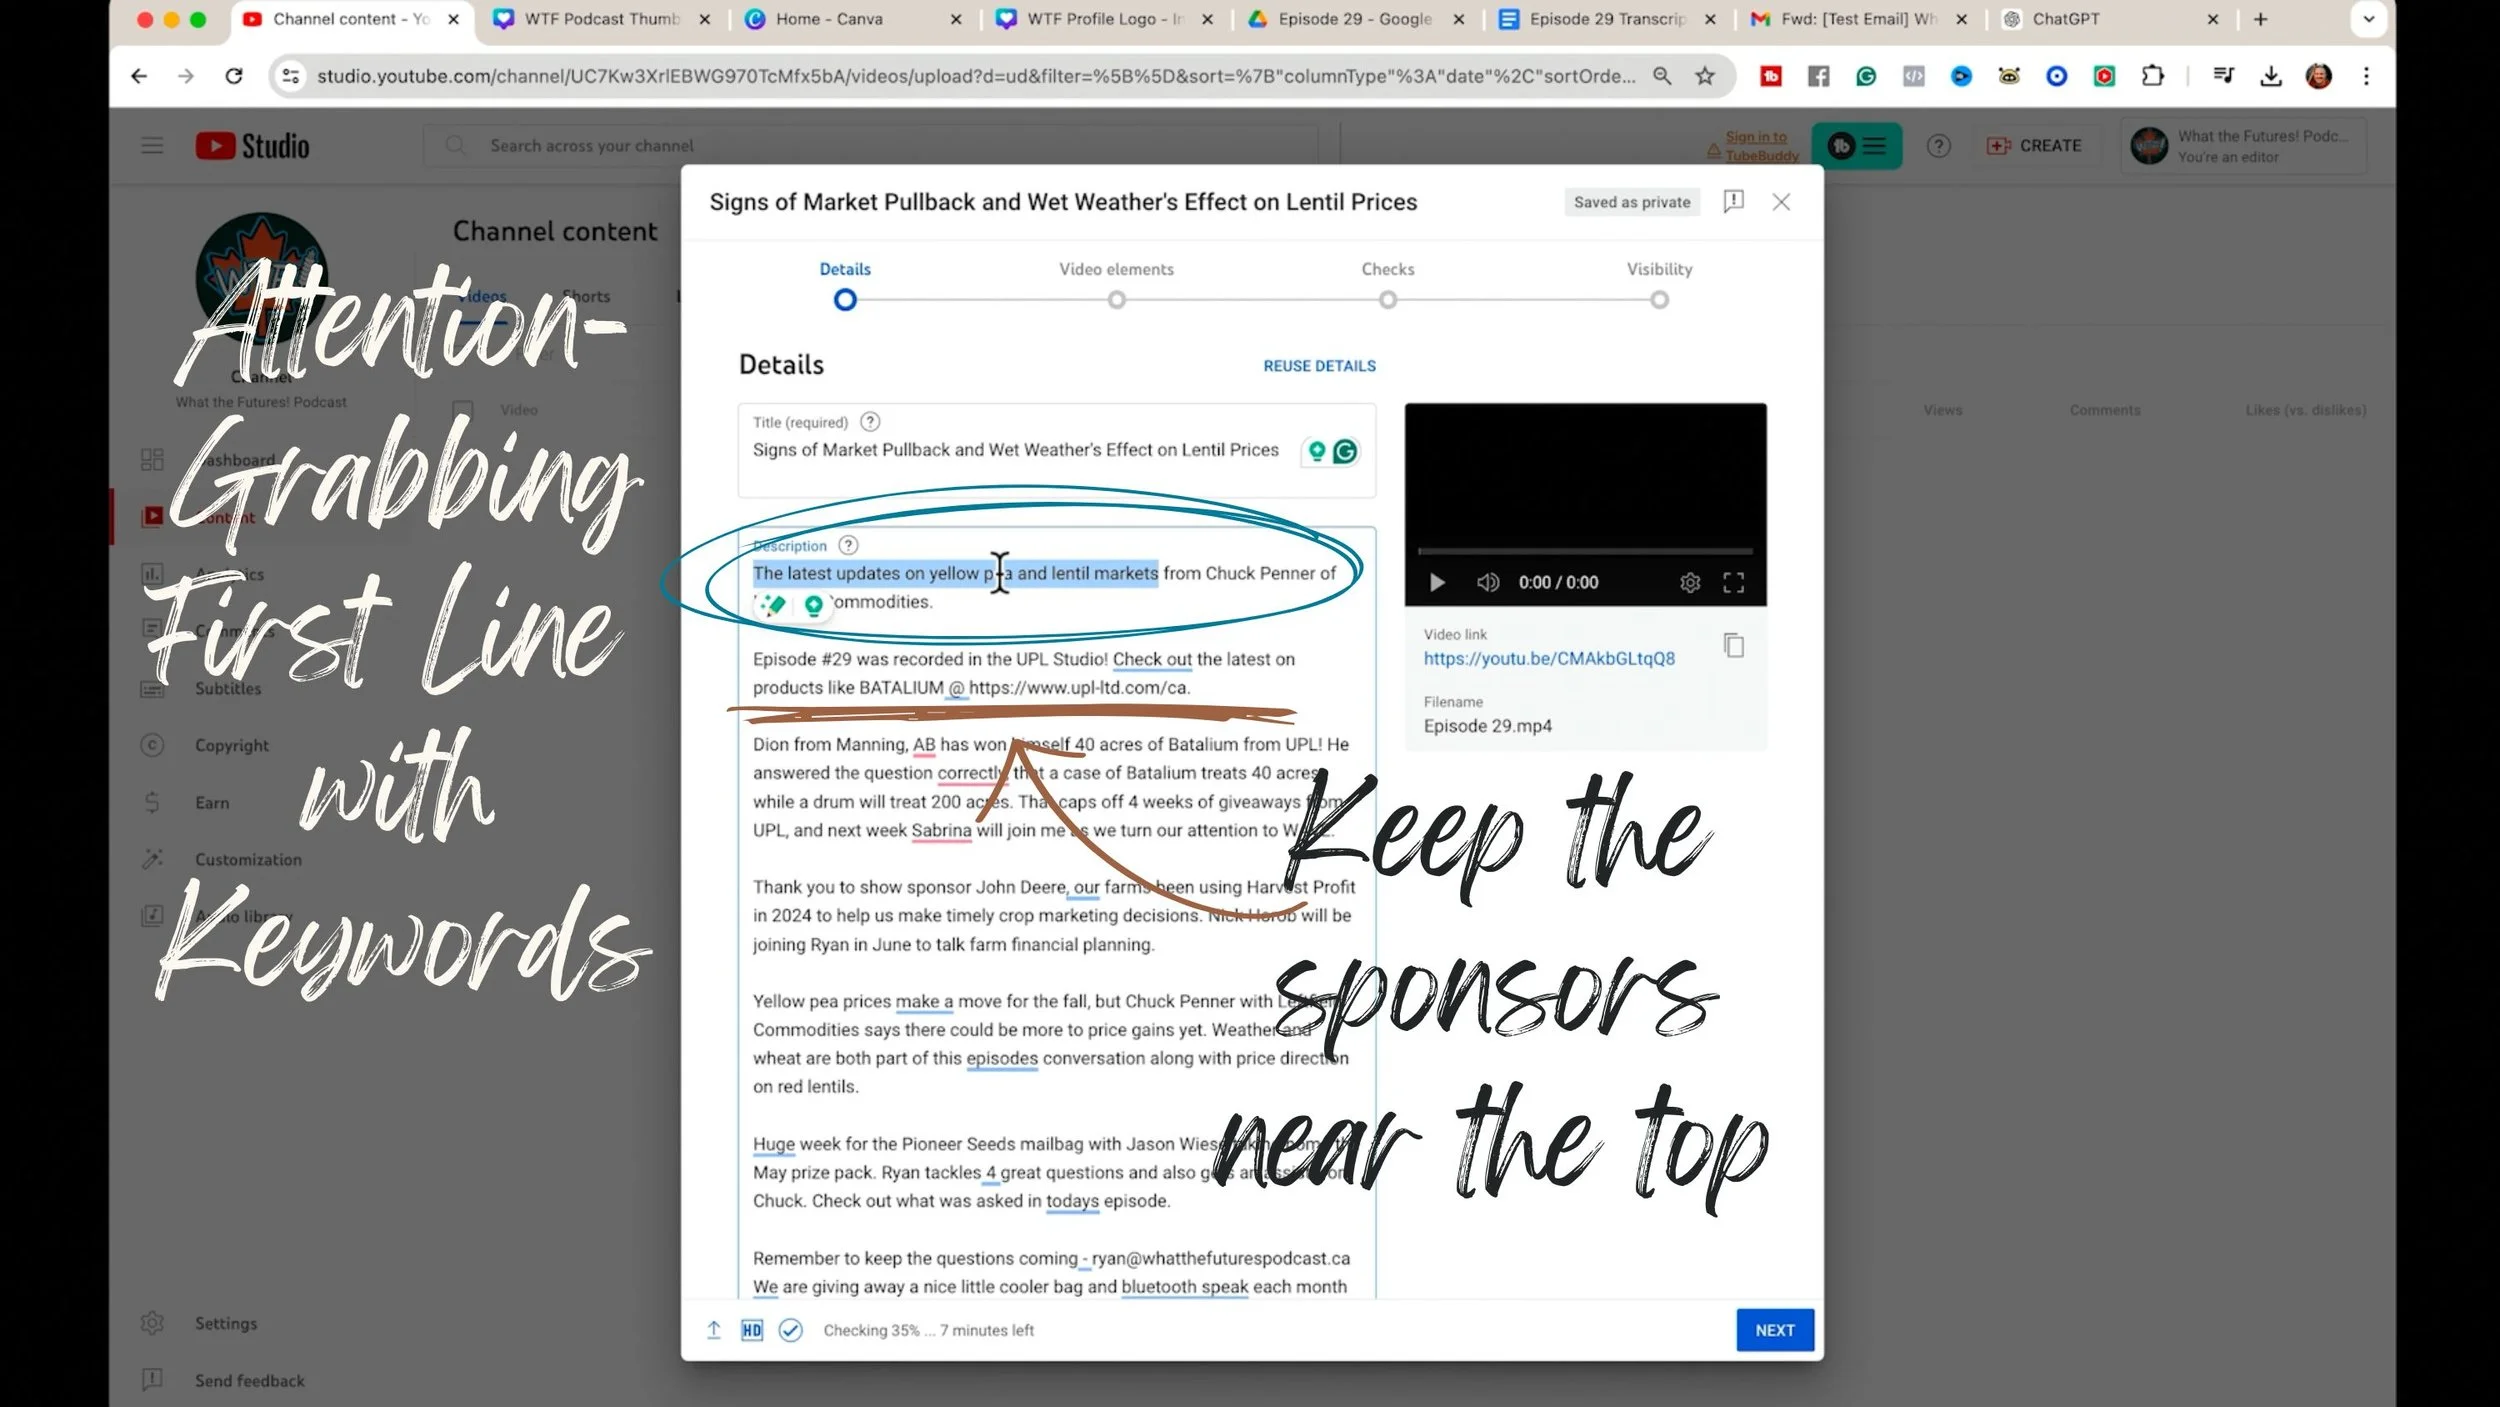Open Grammarly icon in title field
This screenshot has width=2500, height=1407.
pyautogui.click(x=1346, y=452)
